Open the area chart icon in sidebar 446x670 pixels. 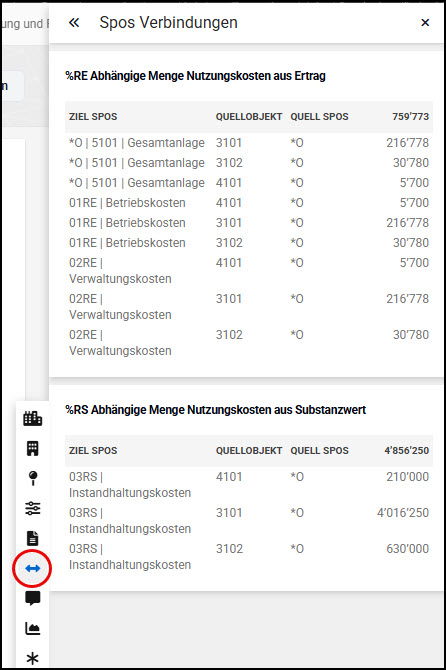[32, 628]
